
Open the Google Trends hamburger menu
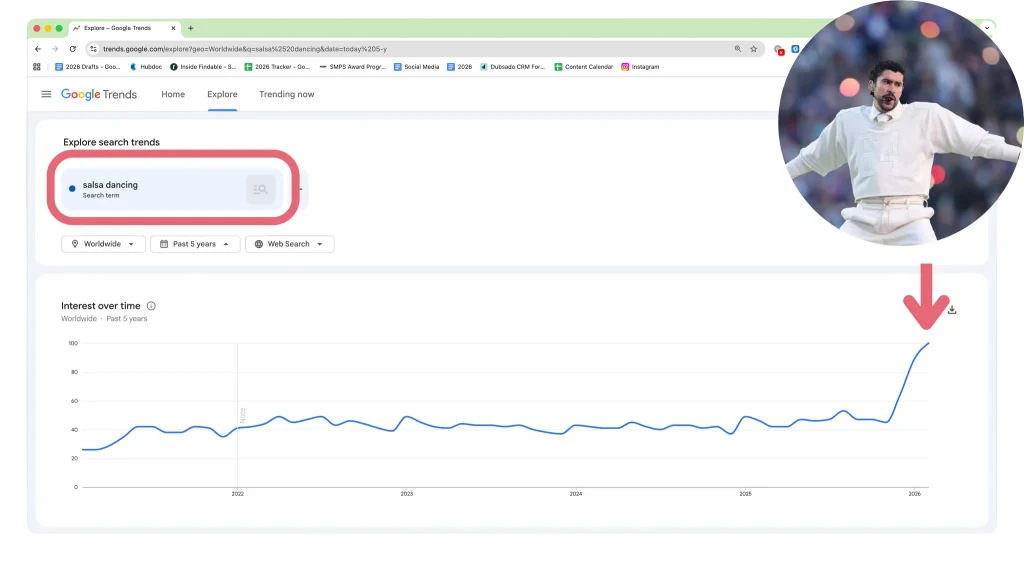pos(46,94)
